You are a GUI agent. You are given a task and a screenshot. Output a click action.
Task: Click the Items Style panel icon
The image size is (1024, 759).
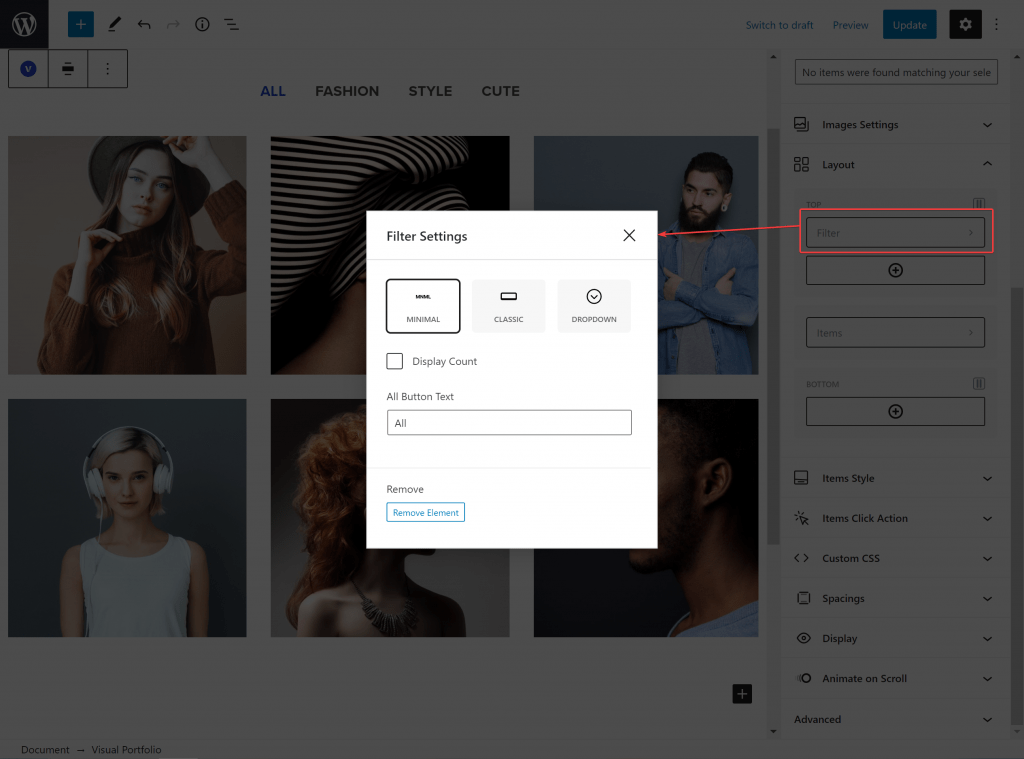801,478
